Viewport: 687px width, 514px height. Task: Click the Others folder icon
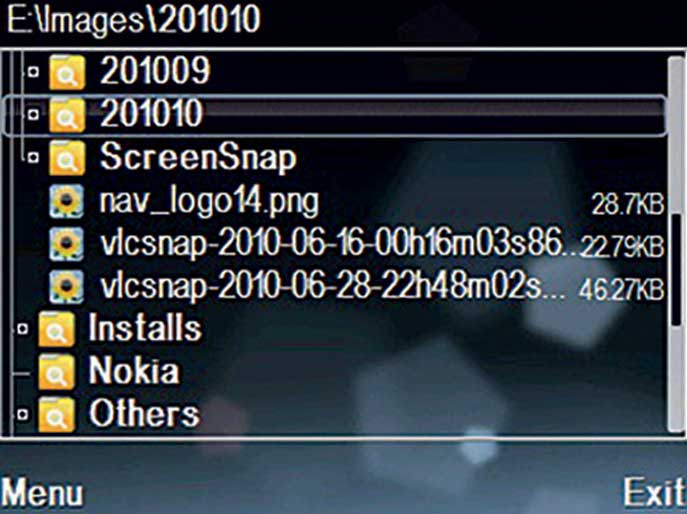(56, 415)
